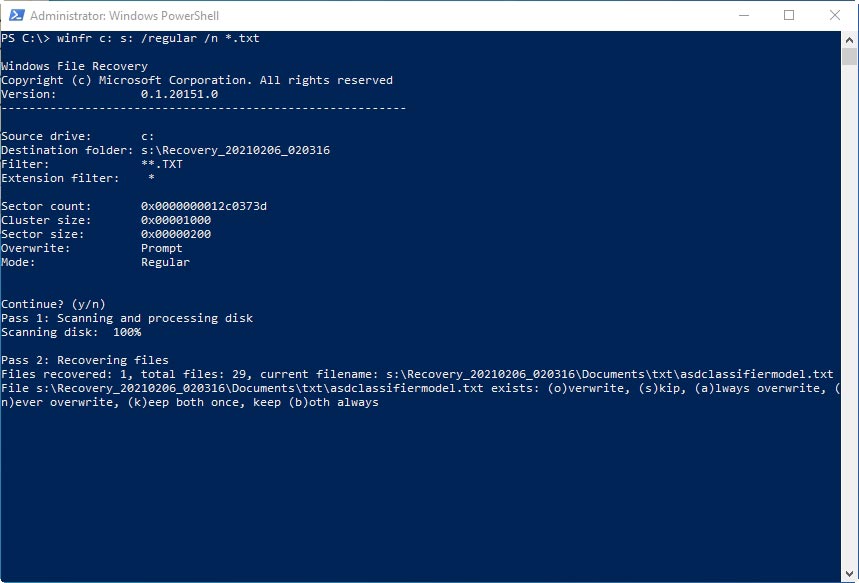Click the scrollbar up arrow
The width and height of the screenshot is (859, 583).
(849, 38)
